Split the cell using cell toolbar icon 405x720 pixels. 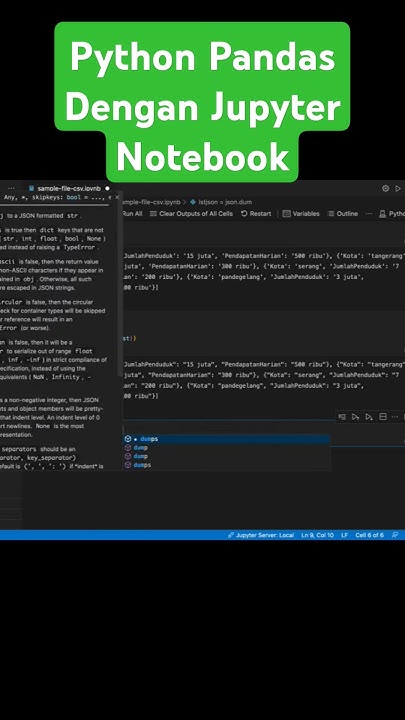(382, 416)
